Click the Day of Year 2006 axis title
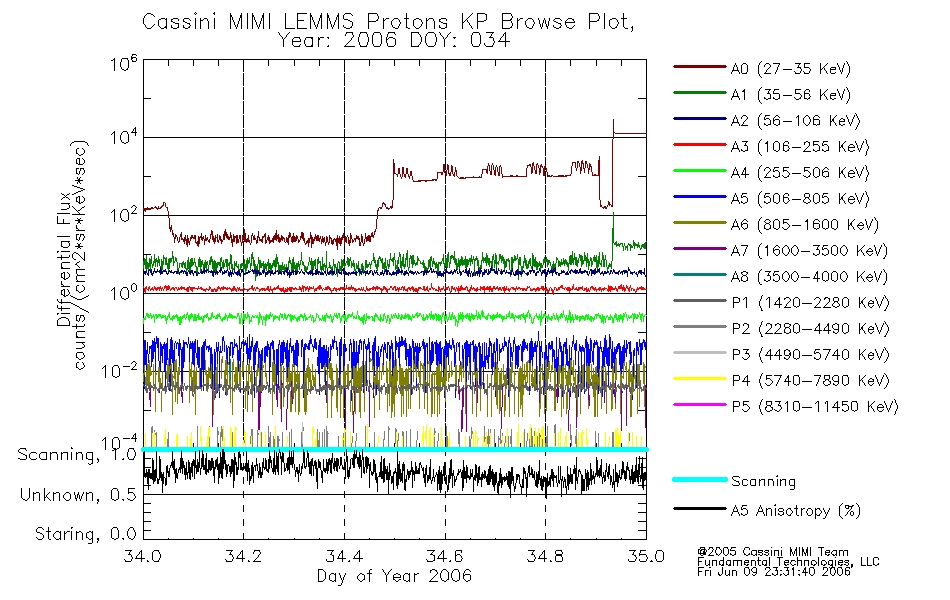Viewport: 950px width, 600px height. pyautogui.click(x=394, y=576)
